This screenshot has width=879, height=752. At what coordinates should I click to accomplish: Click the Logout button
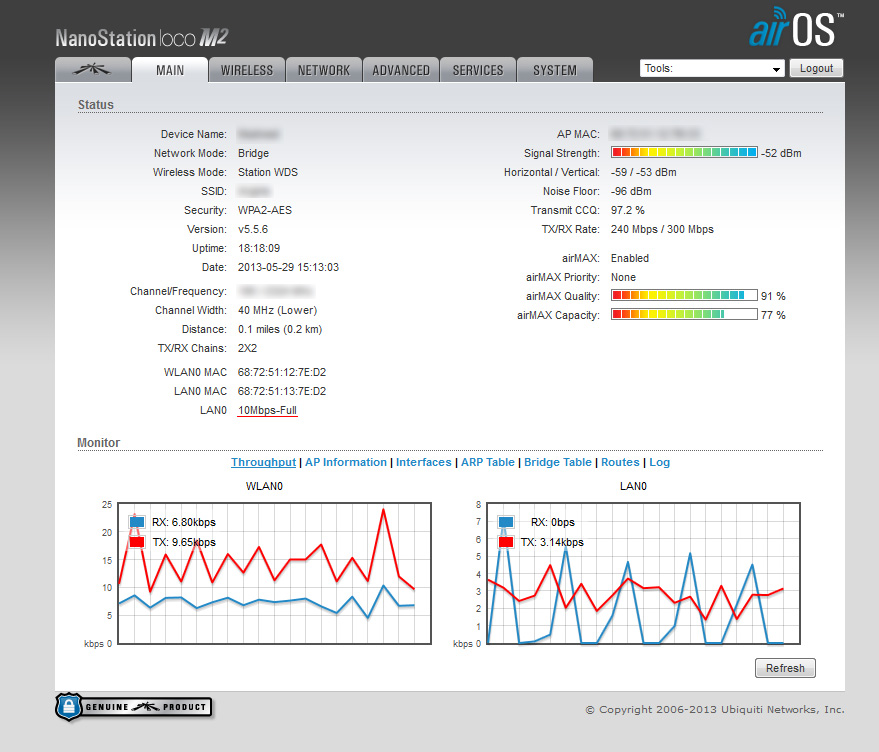point(816,68)
